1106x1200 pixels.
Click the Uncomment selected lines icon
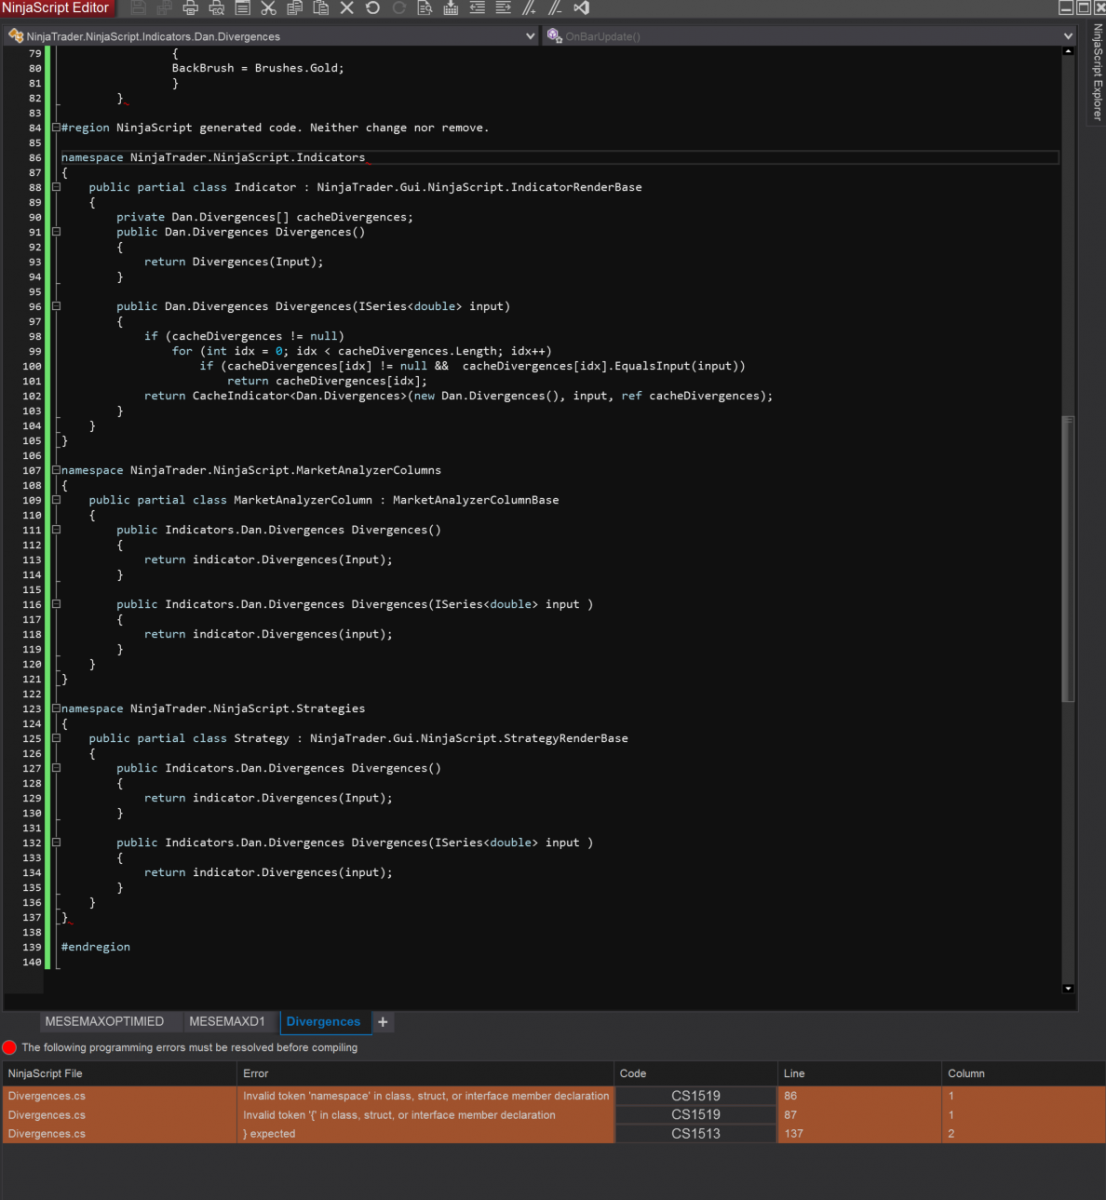555,8
